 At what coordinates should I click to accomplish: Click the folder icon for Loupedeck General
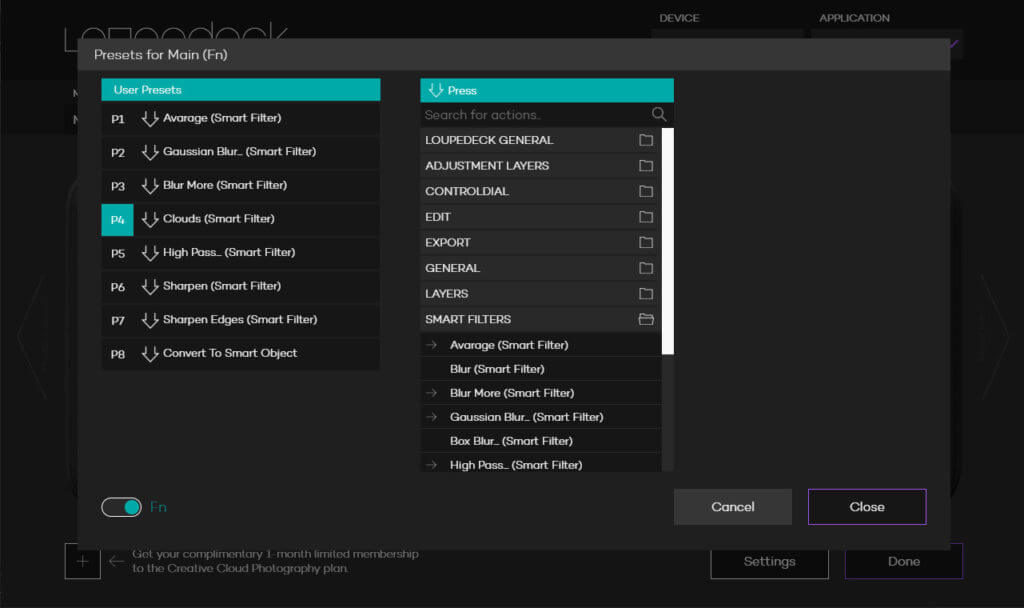646,140
